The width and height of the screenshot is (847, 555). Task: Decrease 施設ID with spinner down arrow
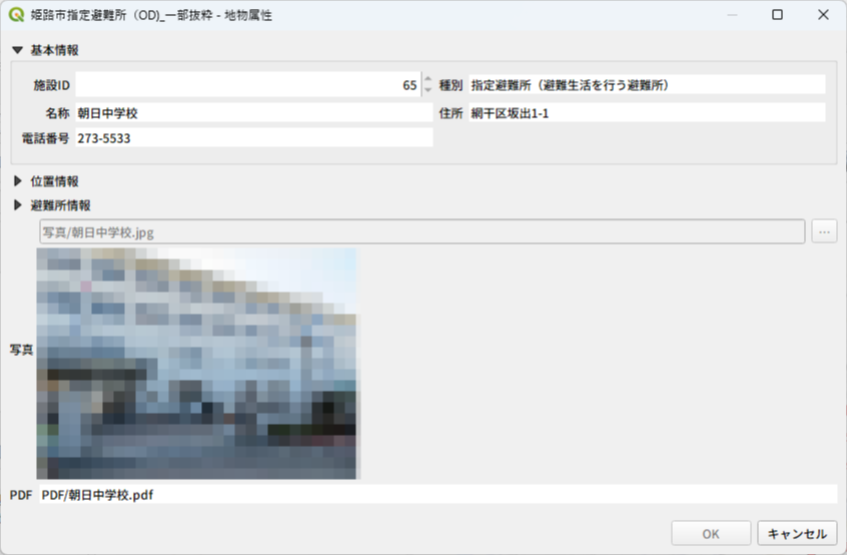(x=428, y=90)
